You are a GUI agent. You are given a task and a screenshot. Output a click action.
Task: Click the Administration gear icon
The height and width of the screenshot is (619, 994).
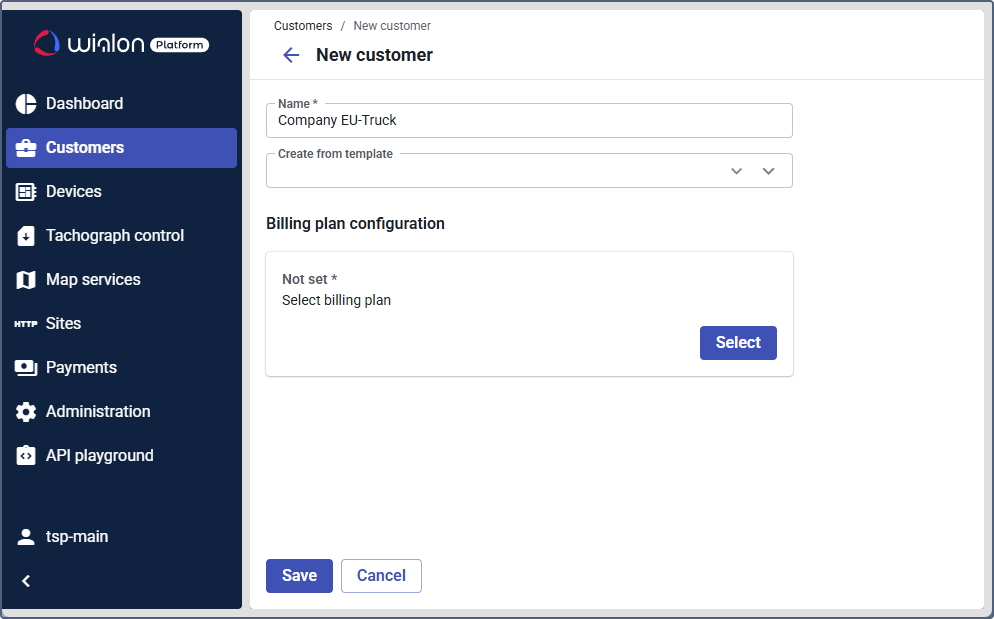26,412
